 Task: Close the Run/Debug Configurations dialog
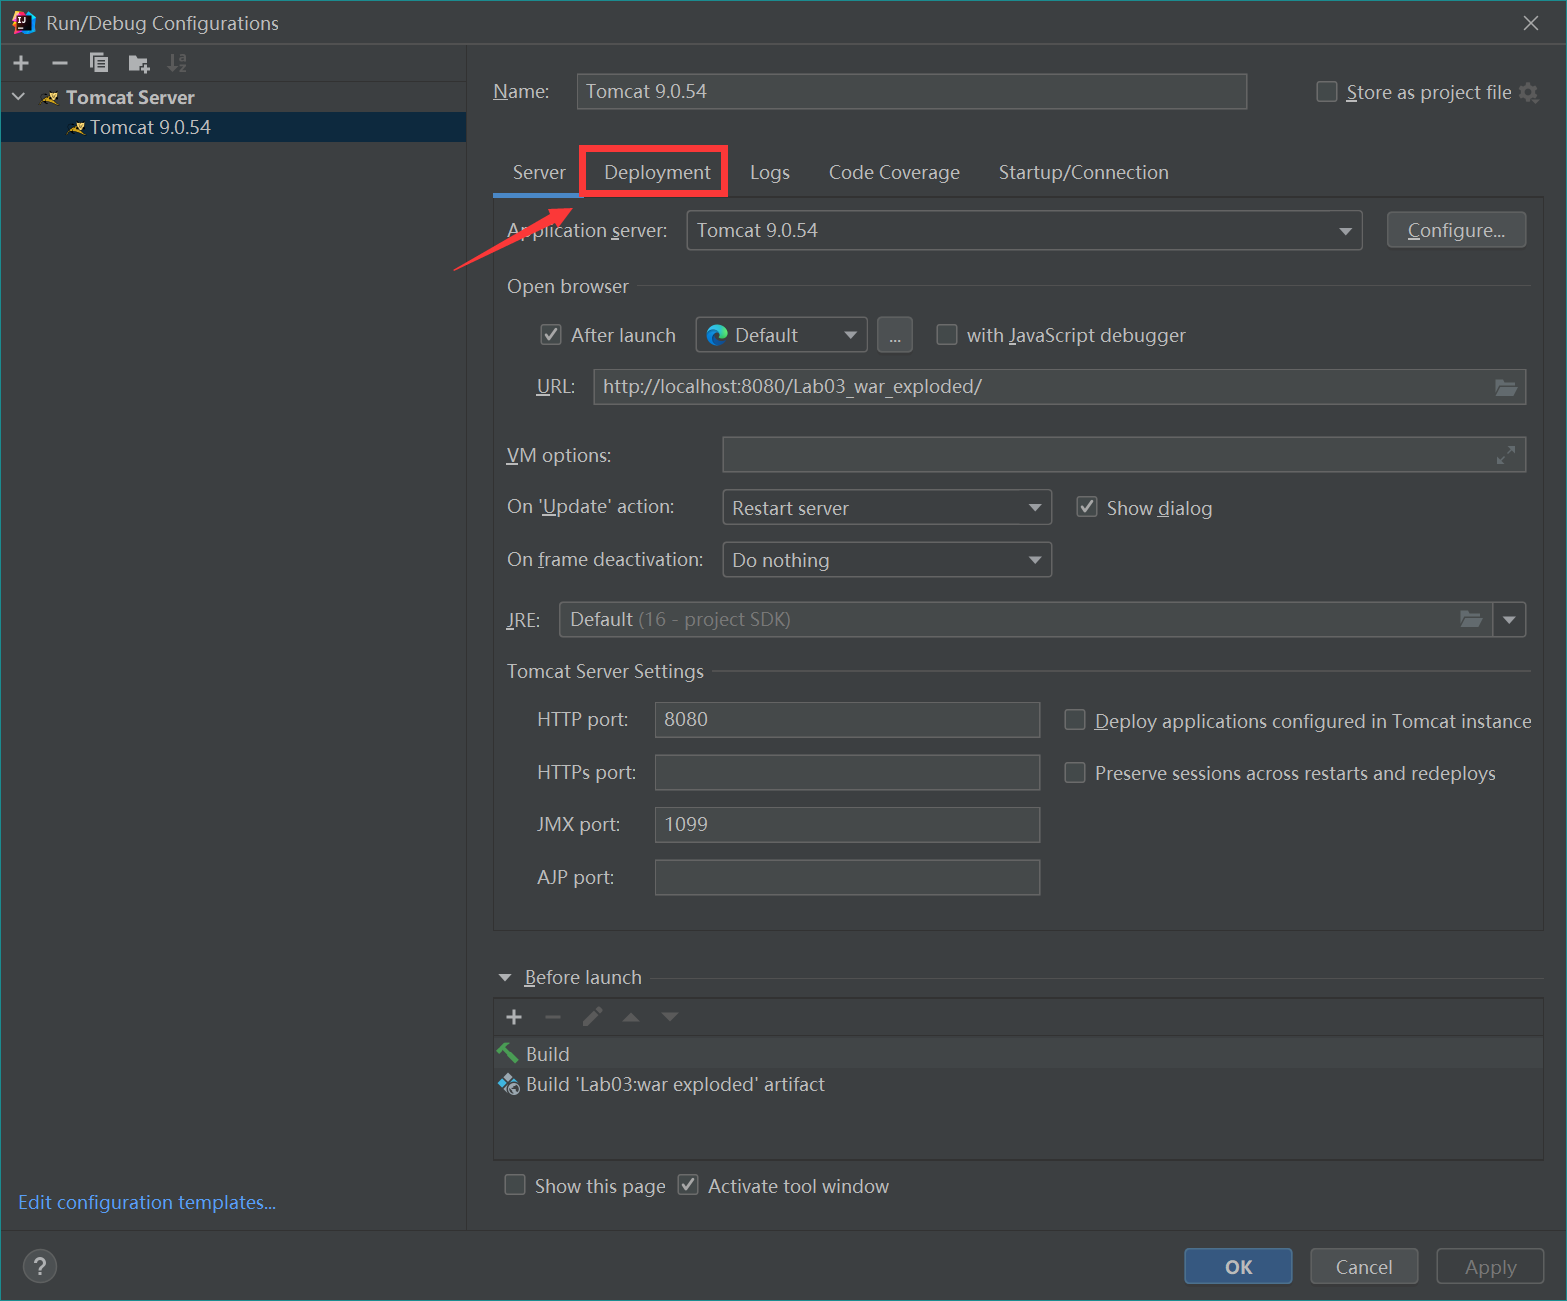click(x=1531, y=23)
